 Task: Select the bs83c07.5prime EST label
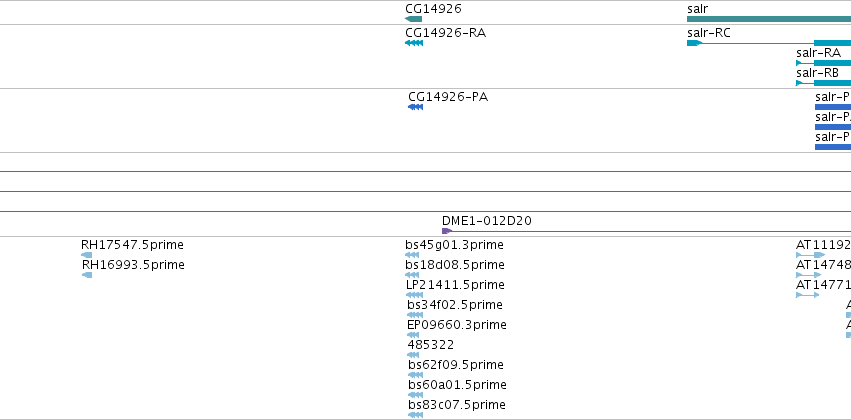457,405
